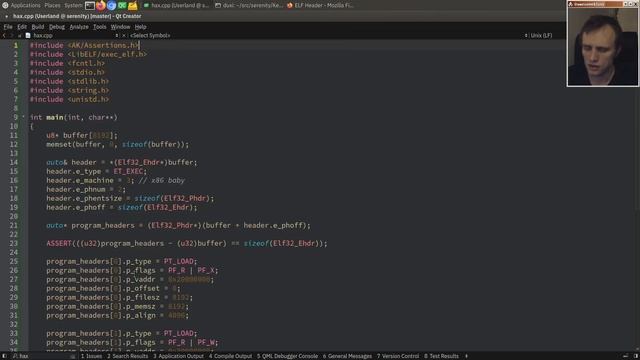
Task: Switch to the ELF Header Mozilla Firefox window
Action: pos(320,6)
